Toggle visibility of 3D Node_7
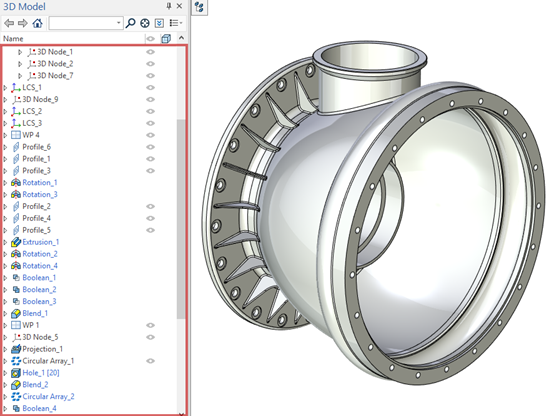The width and height of the screenshot is (554, 416). pos(151,76)
